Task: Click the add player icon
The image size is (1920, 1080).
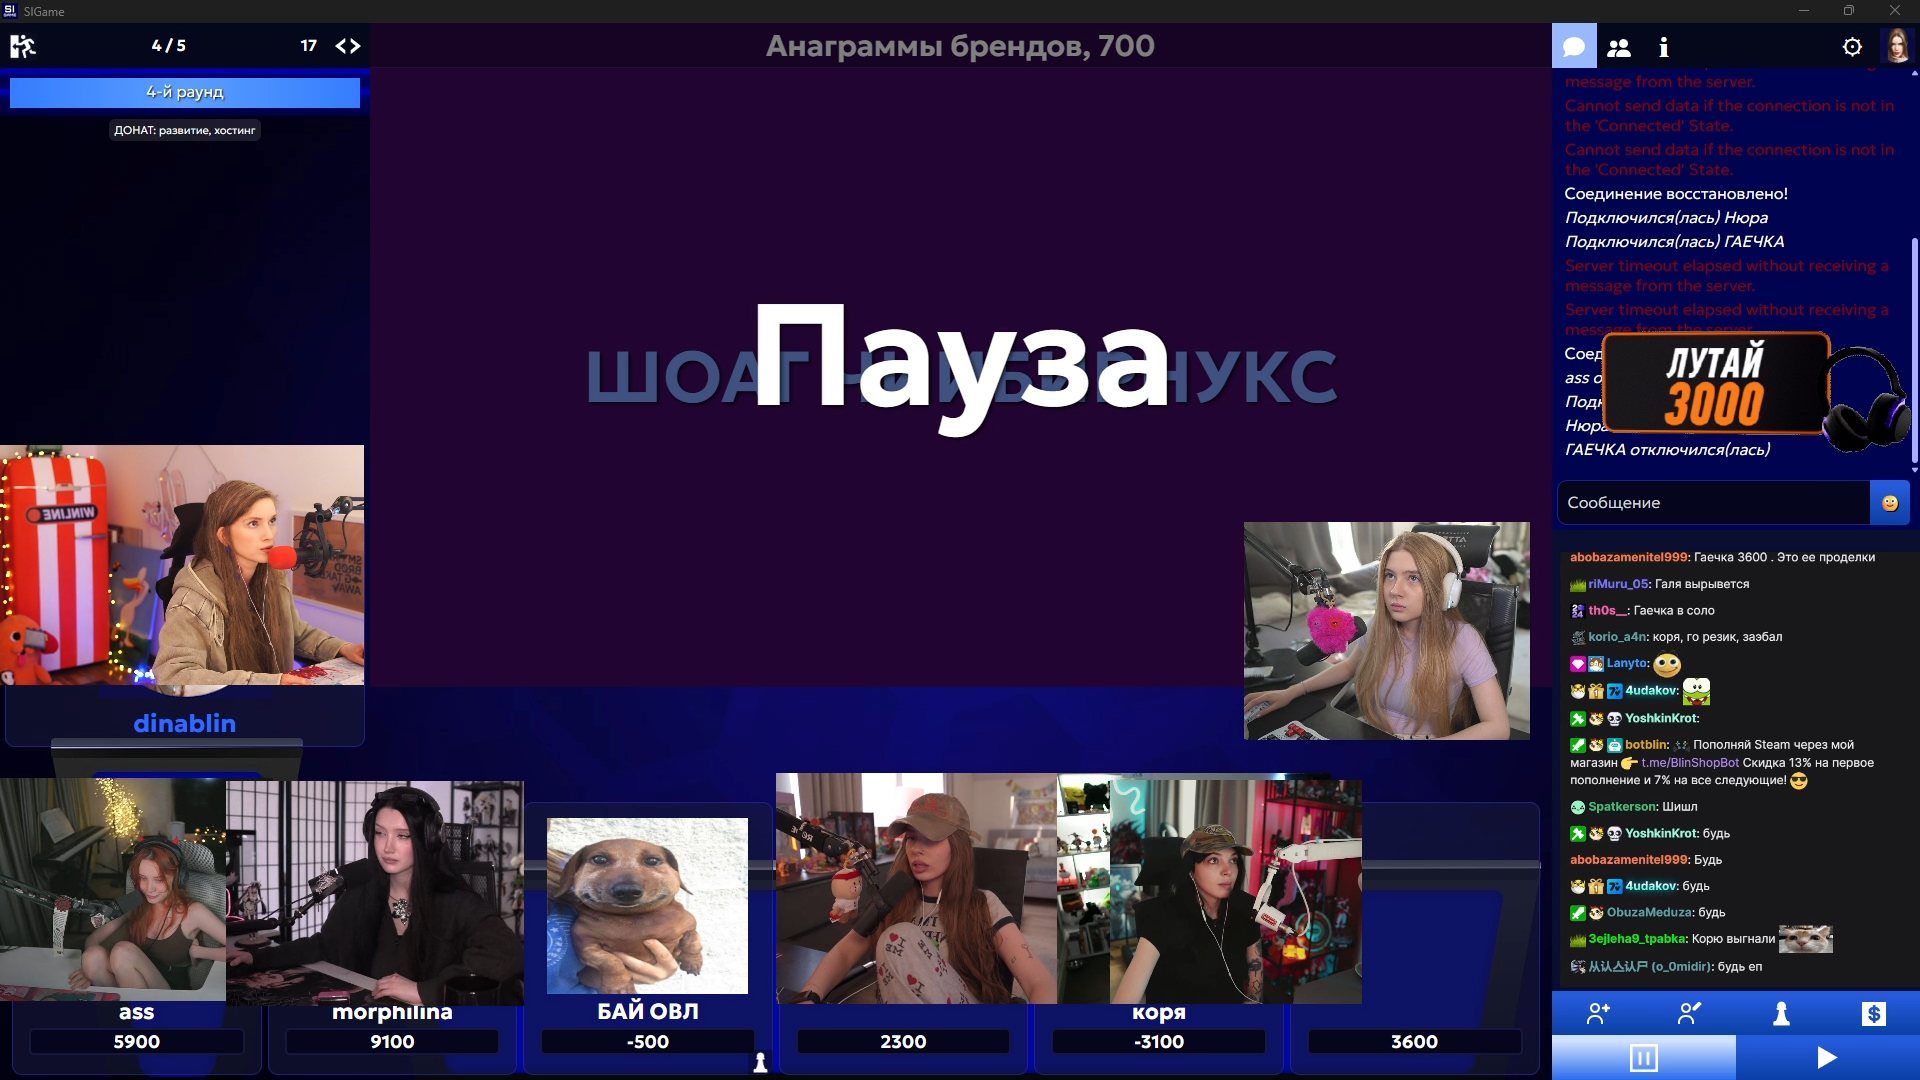Action: [x=1598, y=1014]
